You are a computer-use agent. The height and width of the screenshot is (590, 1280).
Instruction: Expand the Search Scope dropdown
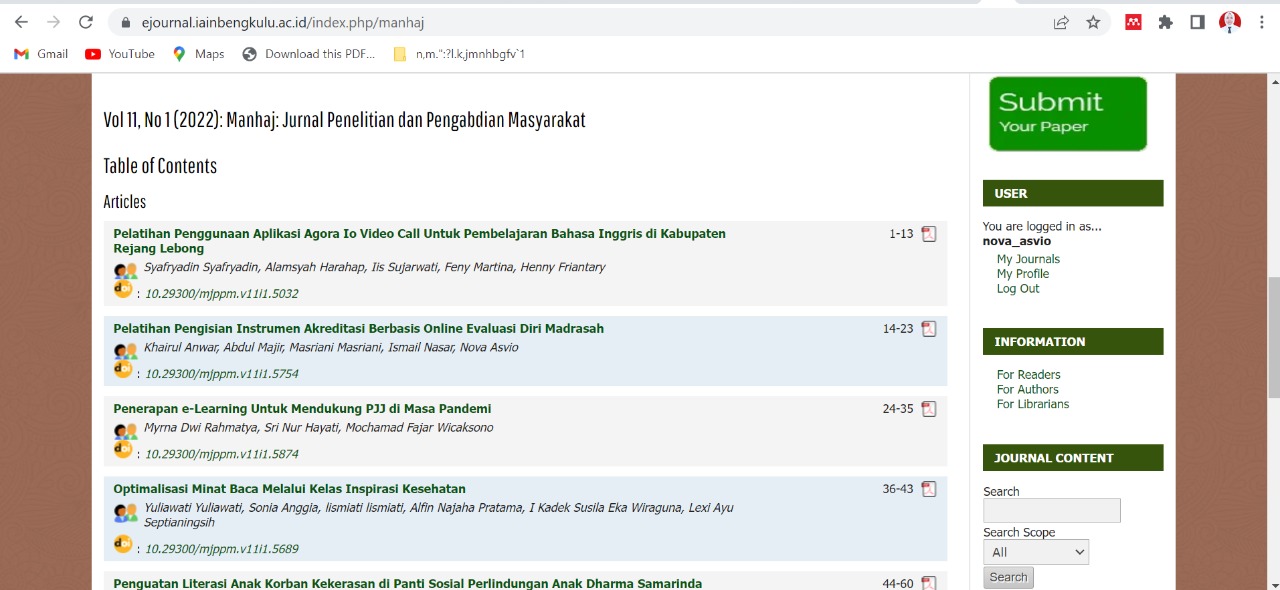pos(1035,552)
